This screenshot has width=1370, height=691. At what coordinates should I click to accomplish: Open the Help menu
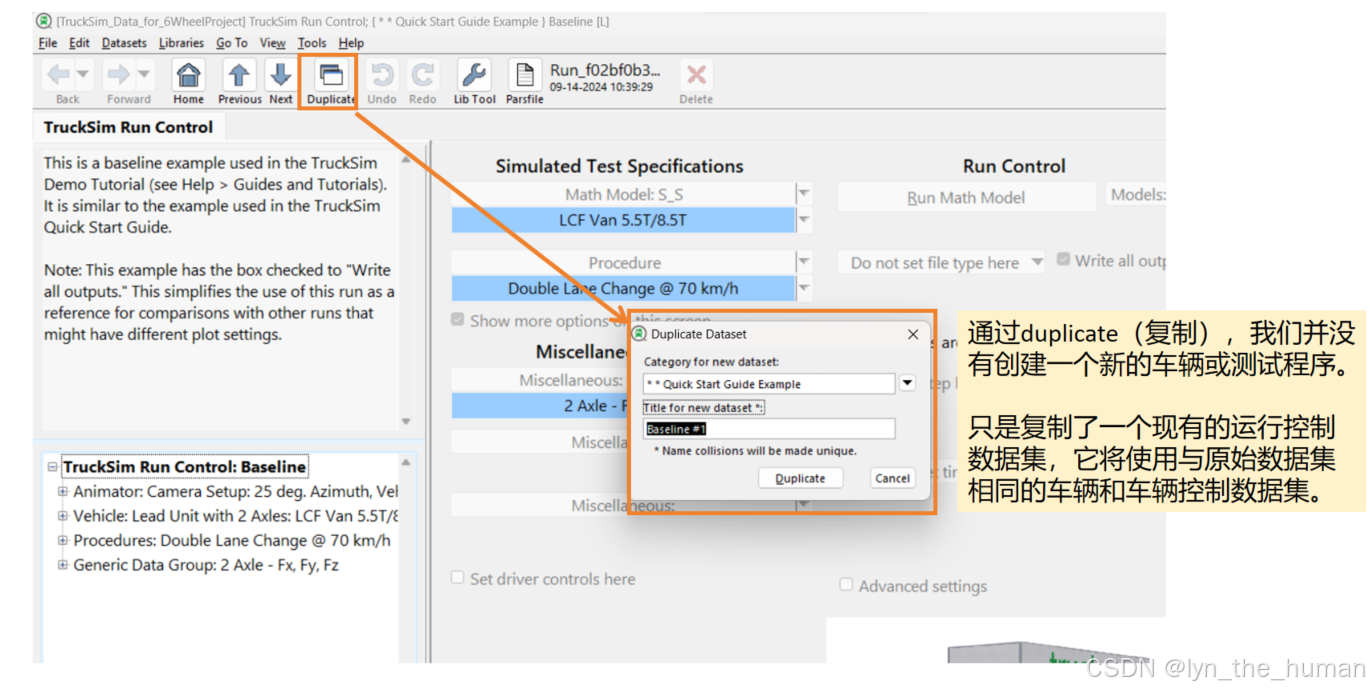pyautogui.click(x=351, y=43)
